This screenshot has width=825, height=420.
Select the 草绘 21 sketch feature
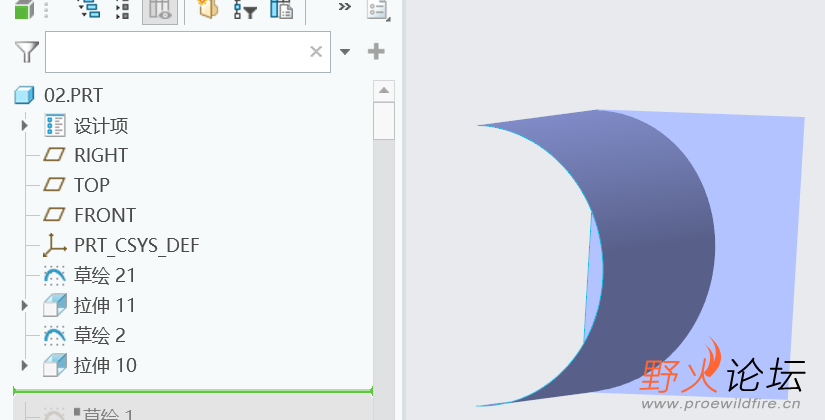click(104, 275)
